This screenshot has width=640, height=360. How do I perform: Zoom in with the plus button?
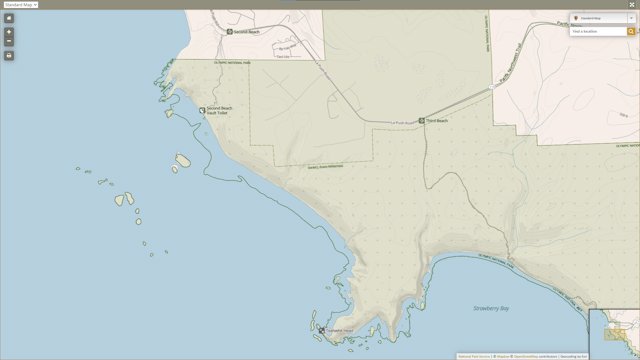pos(9,32)
